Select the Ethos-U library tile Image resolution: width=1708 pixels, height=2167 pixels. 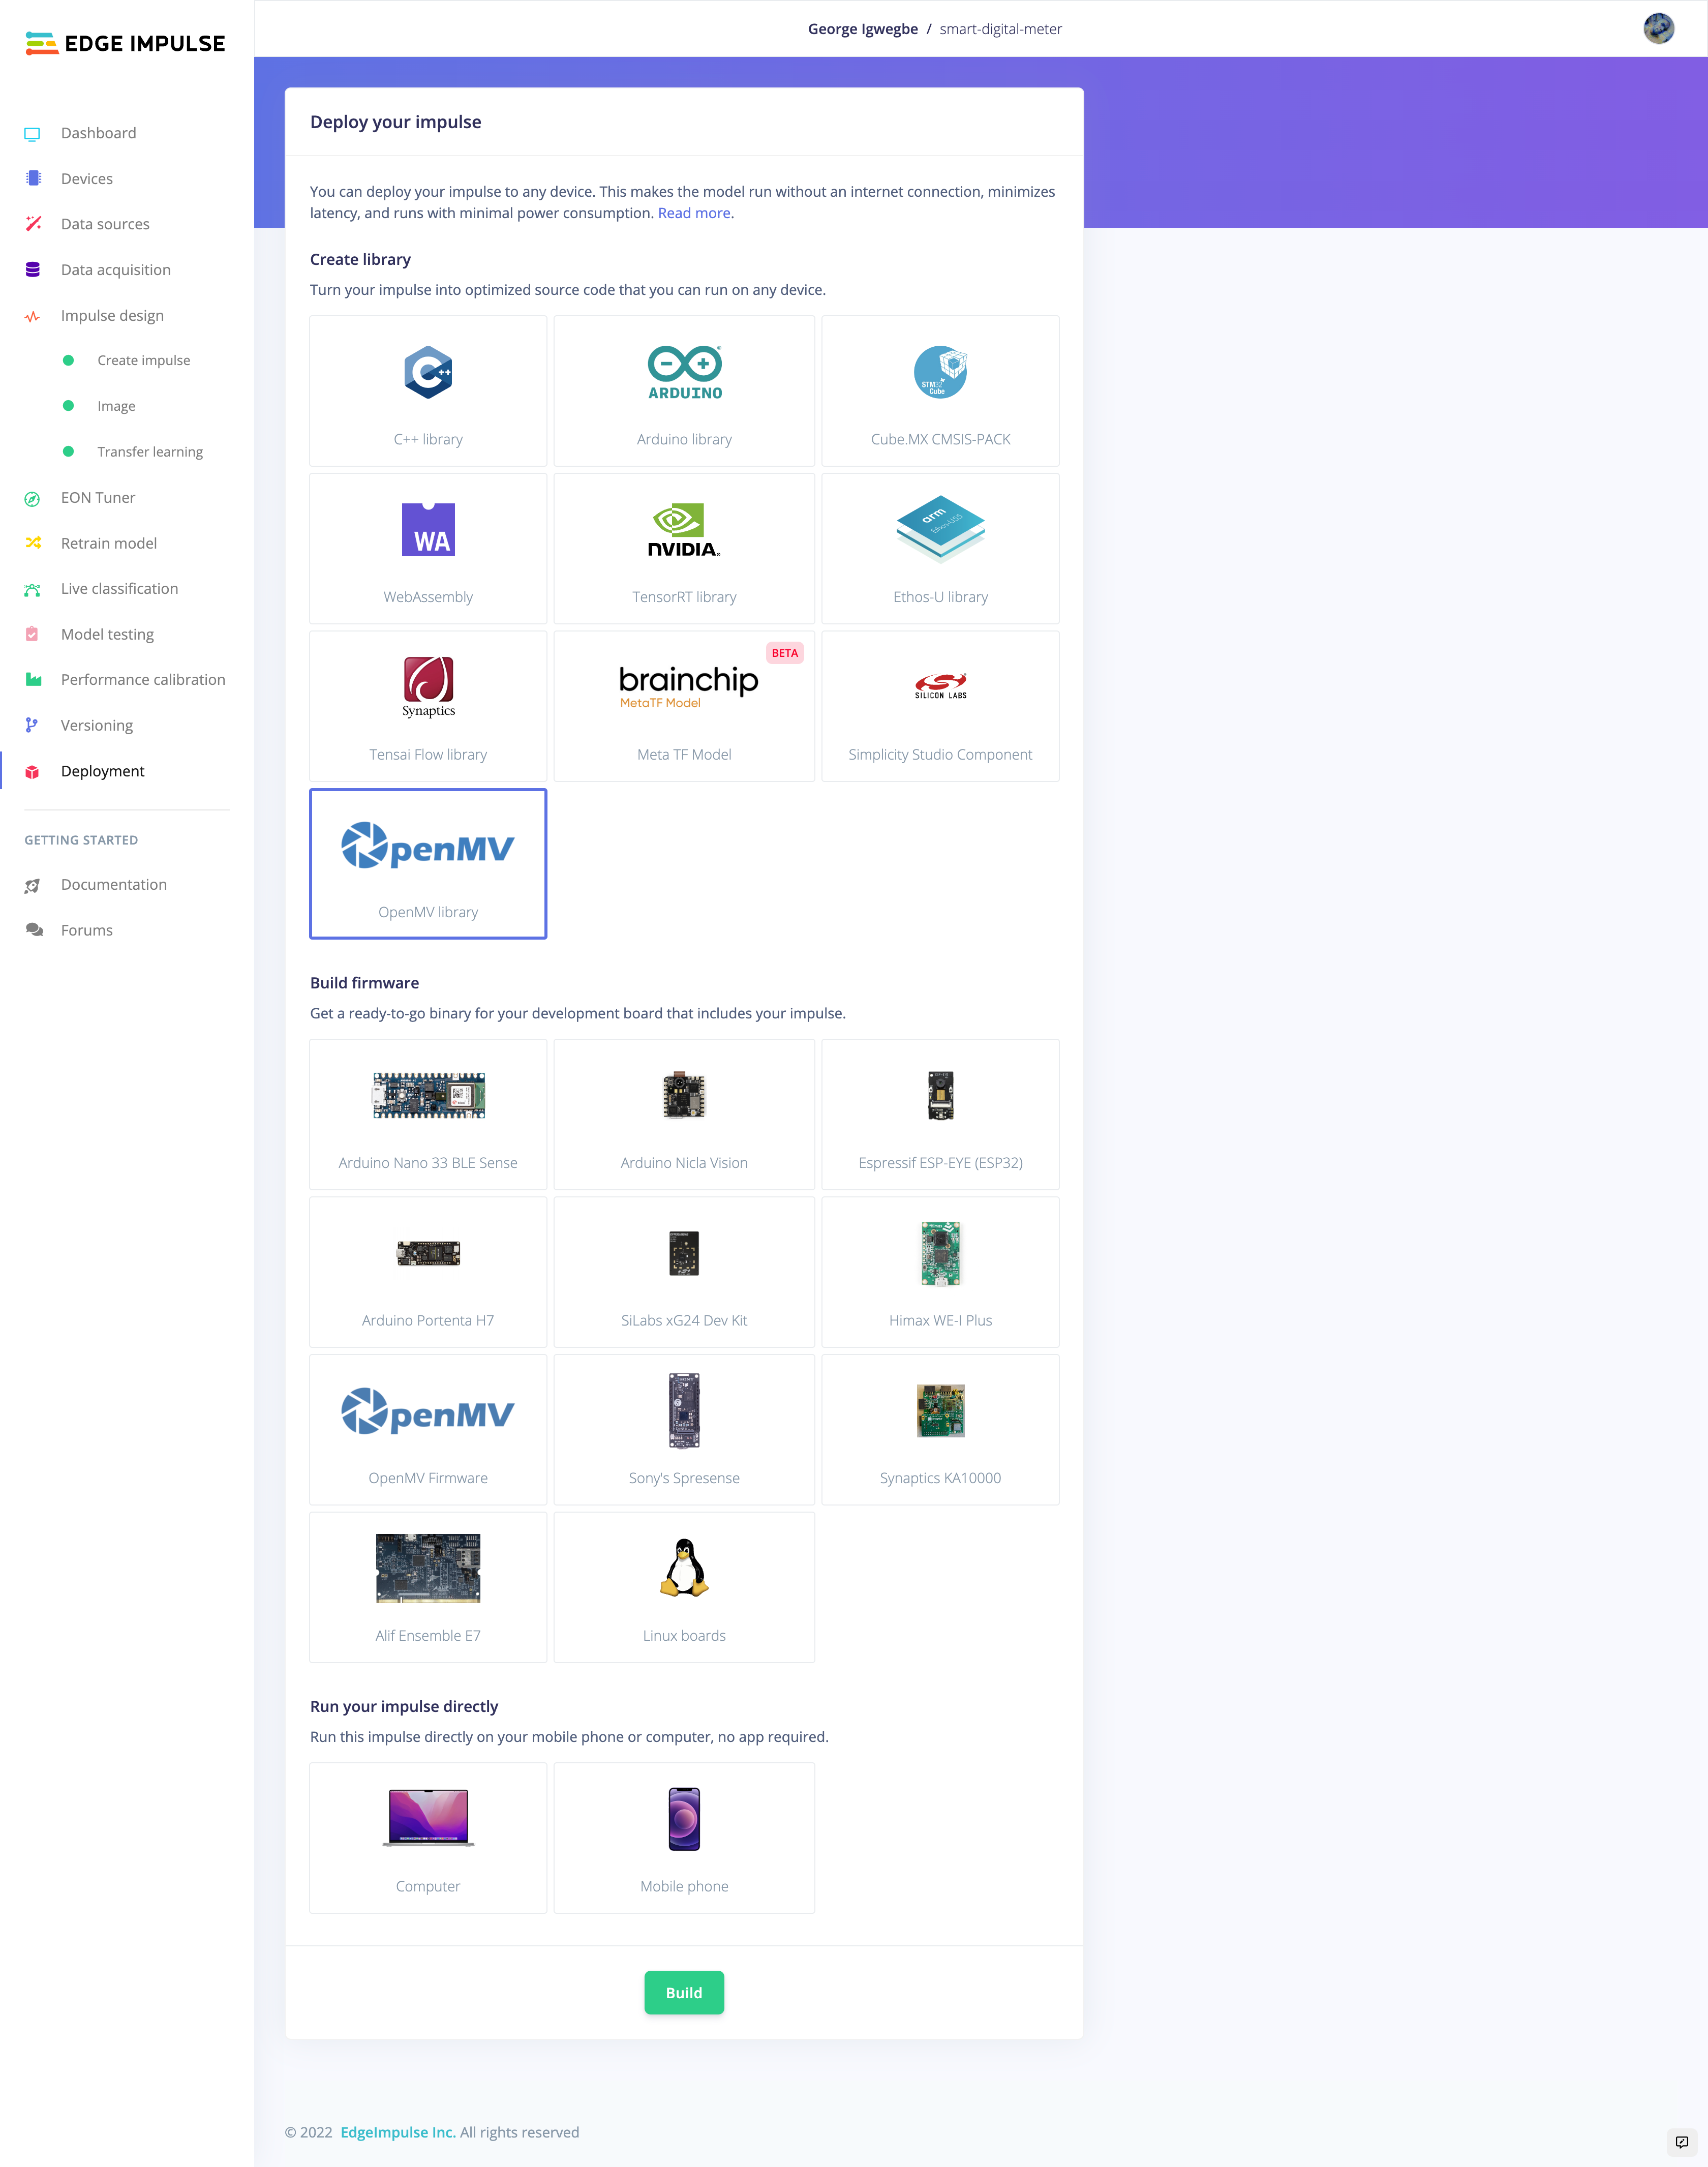pos(940,548)
